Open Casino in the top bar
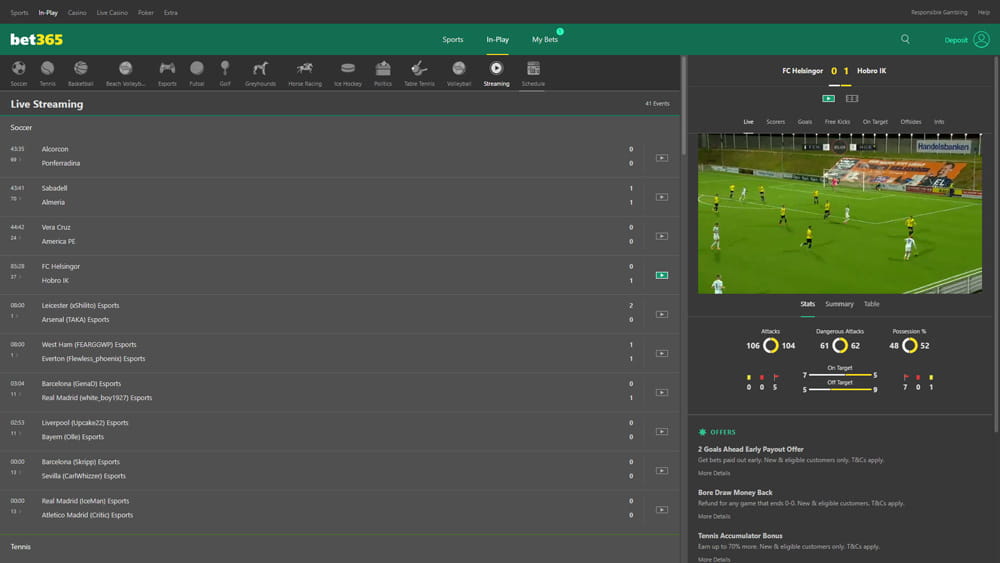Viewport: 1000px width, 563px height. click(x=77, y=12)
